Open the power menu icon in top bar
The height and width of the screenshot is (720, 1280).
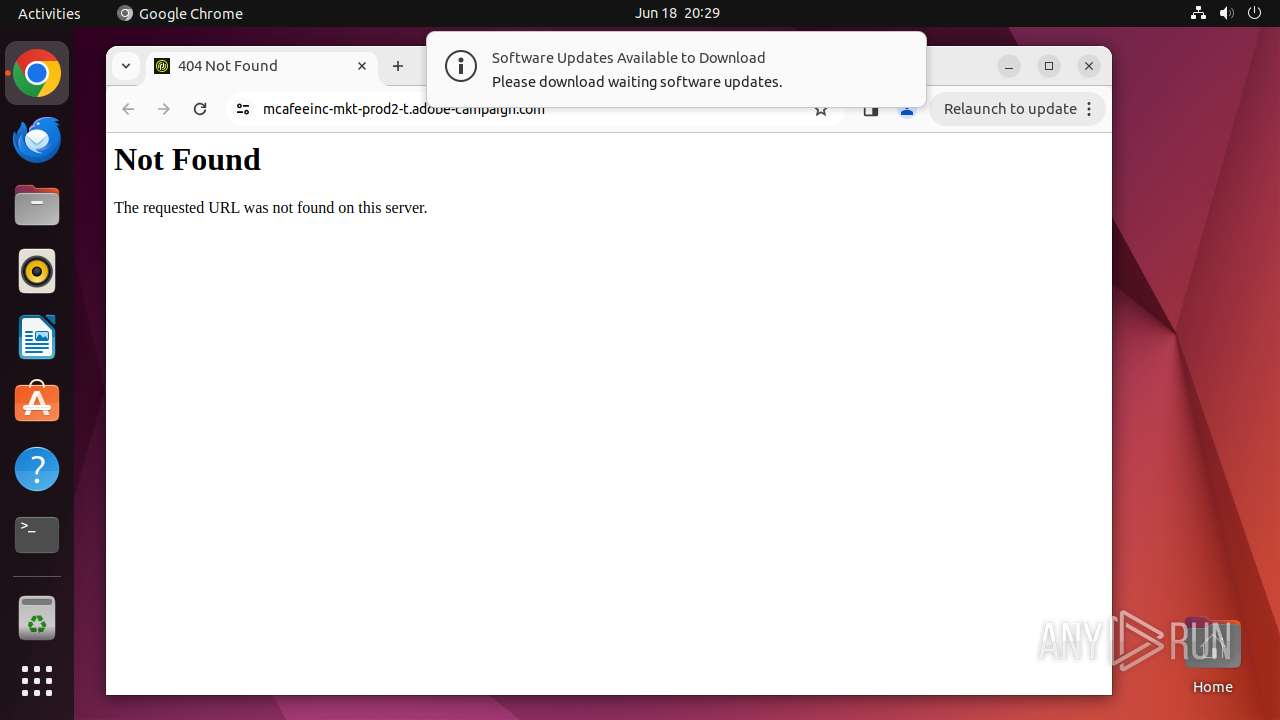click(1254, 13)
